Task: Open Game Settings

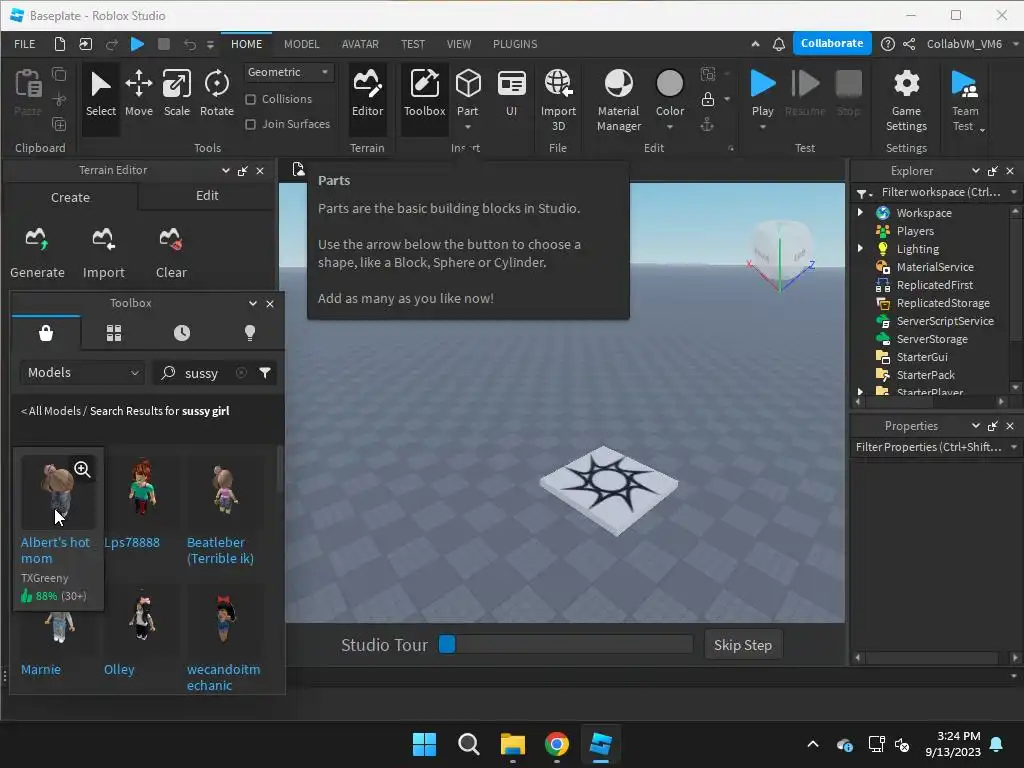Action: click(906, 99)
